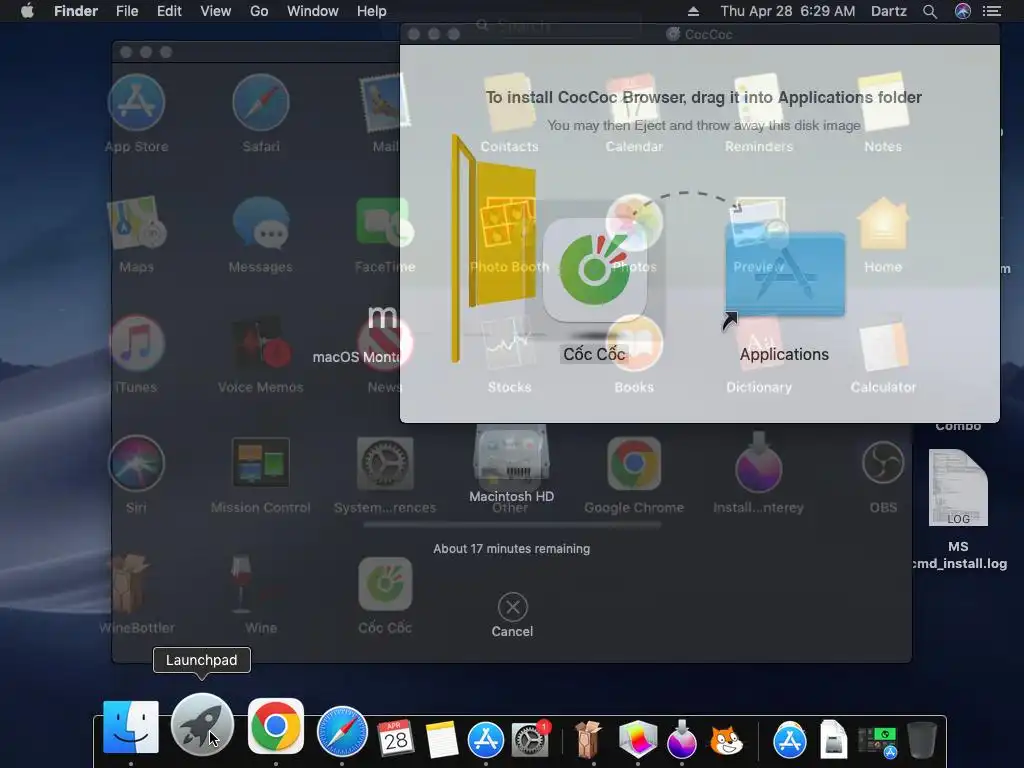1024x768 pixels.
Task: Open Grapher colorful cube icon in Dock
Action: (637, 739)
